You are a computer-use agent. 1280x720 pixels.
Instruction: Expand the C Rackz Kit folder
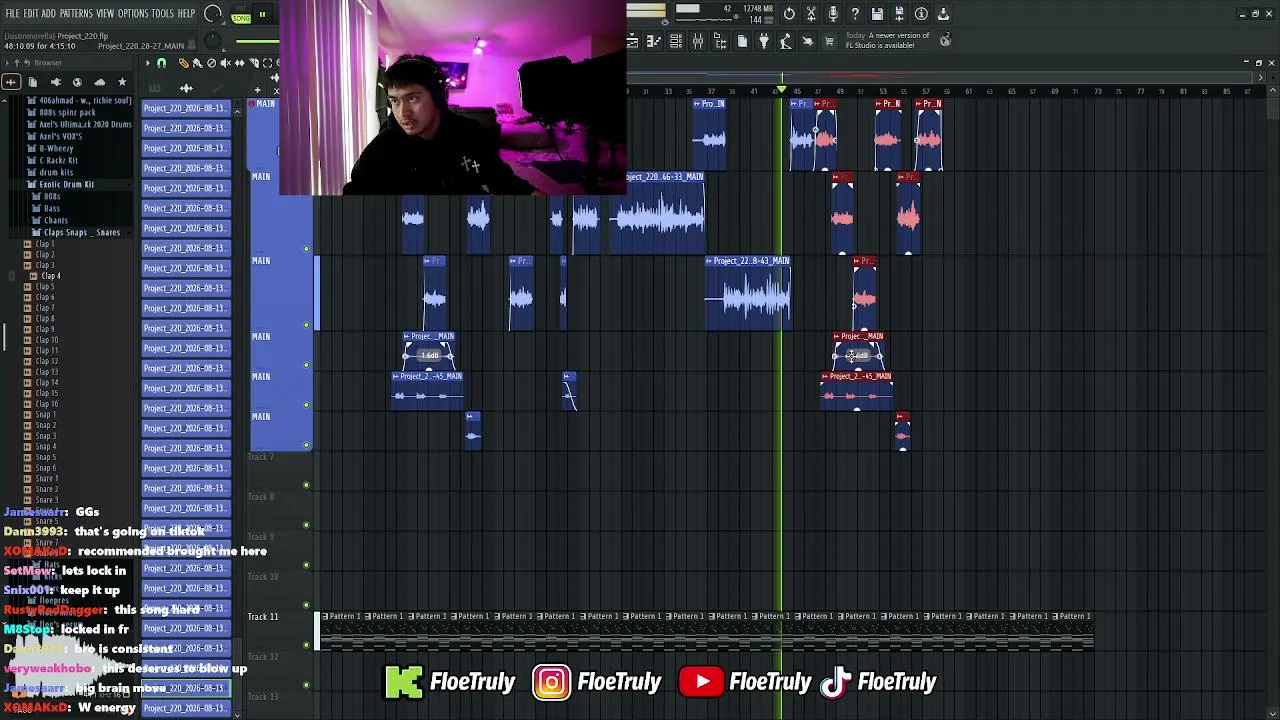tap(58, 160)
